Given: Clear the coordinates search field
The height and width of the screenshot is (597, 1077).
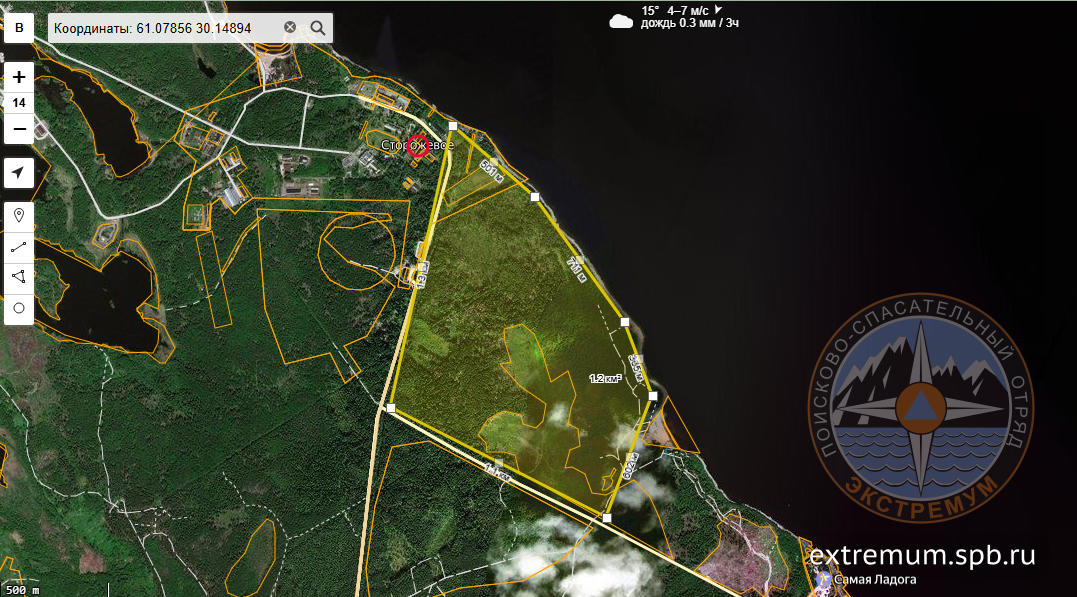Looking at the screenshot, I should pyautogui.click(x=290, y=28).
